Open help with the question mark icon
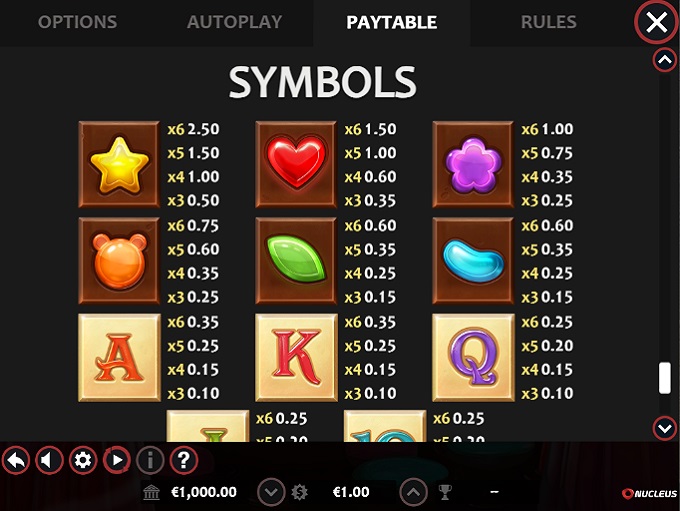Screen dimensions: 680x511 point(184,460)
